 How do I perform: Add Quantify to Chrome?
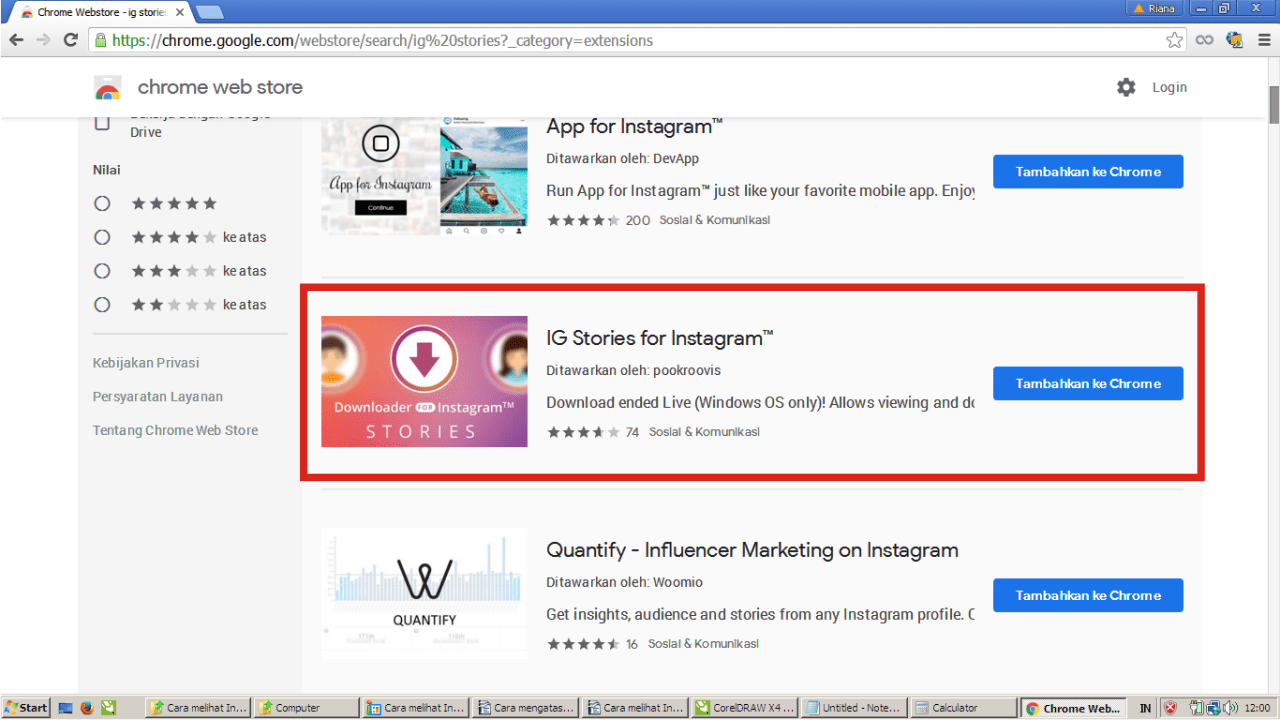1088,595
